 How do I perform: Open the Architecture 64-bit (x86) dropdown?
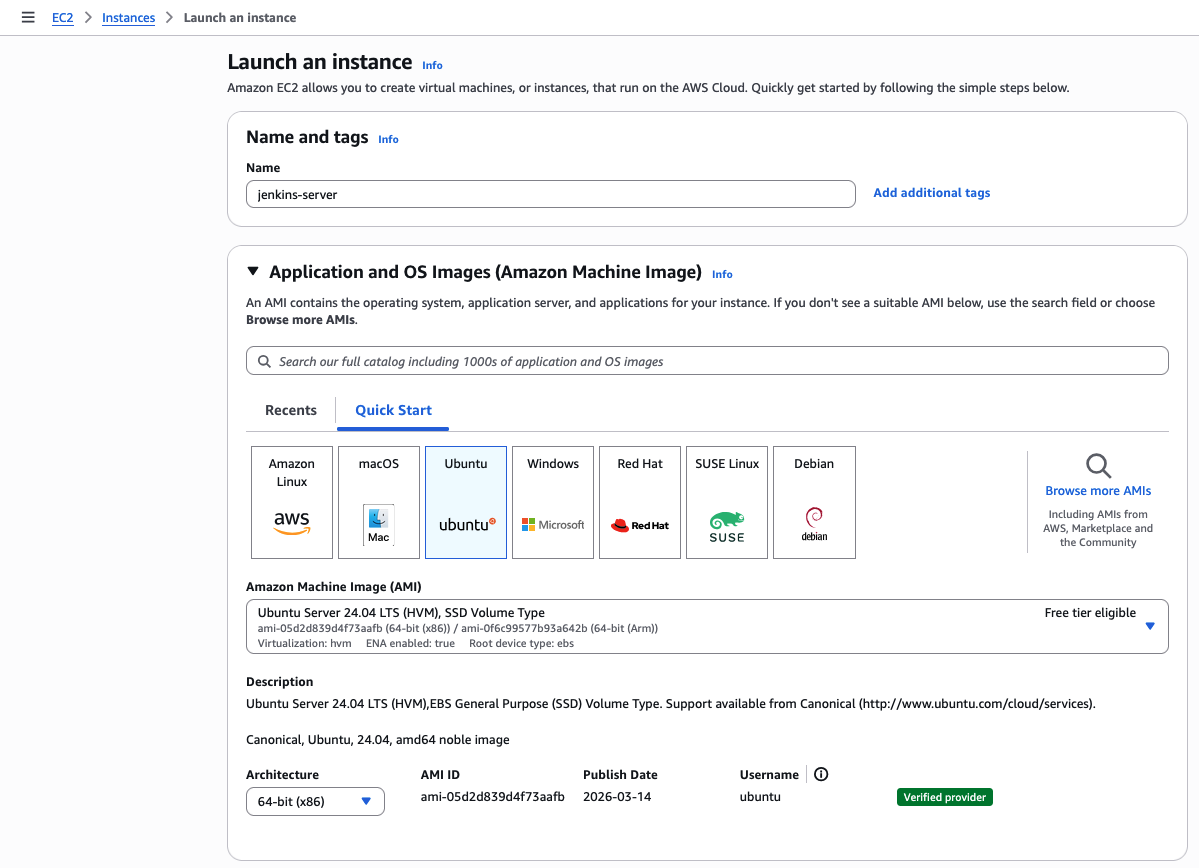click(x=315, y=801)
